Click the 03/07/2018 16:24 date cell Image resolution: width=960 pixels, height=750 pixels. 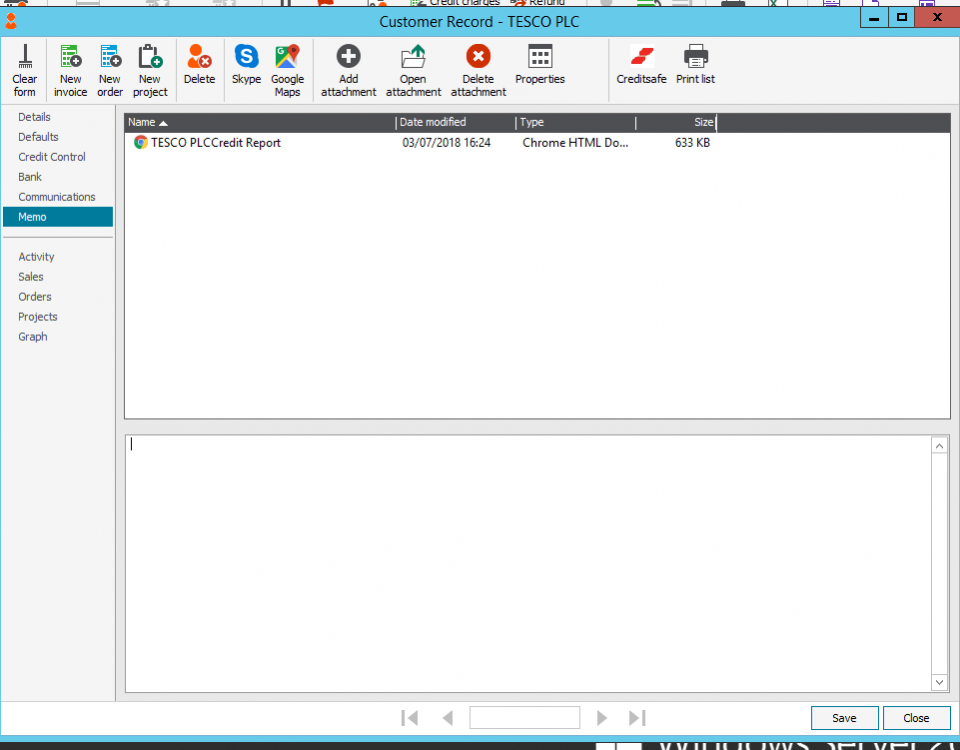tap(446, 143)
